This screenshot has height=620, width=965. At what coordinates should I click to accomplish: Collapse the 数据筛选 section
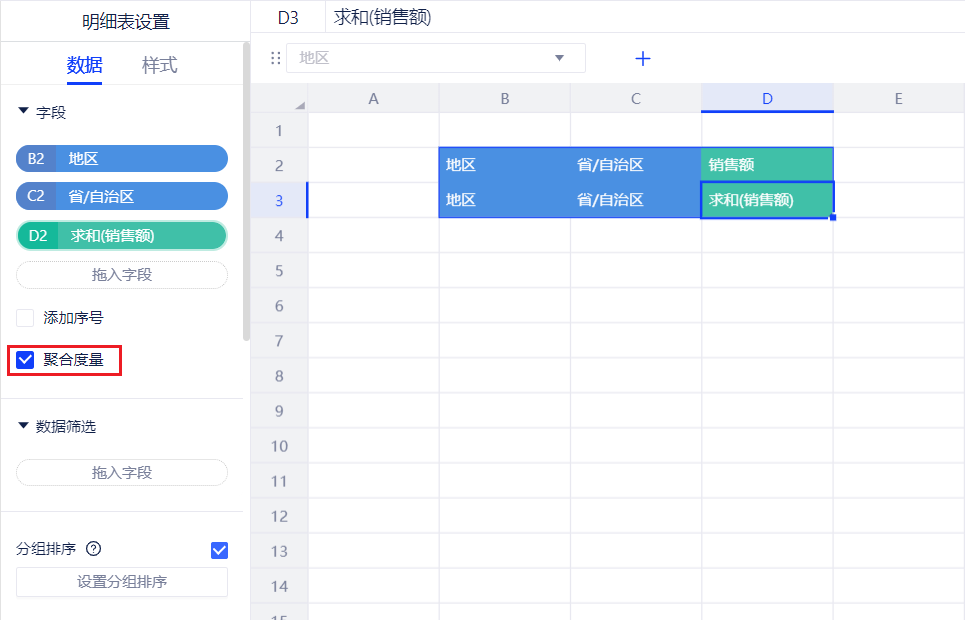tap(24, 426)
